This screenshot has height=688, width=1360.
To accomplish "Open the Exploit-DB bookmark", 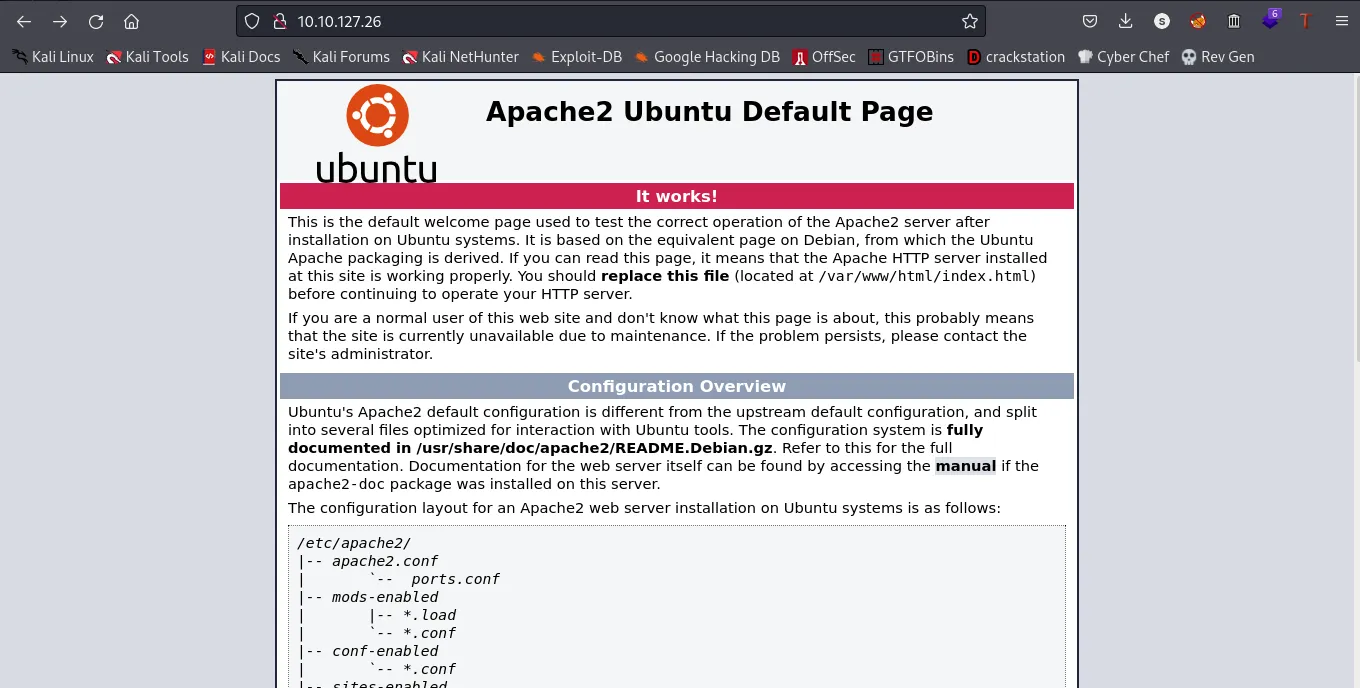I will click(576, 57).
